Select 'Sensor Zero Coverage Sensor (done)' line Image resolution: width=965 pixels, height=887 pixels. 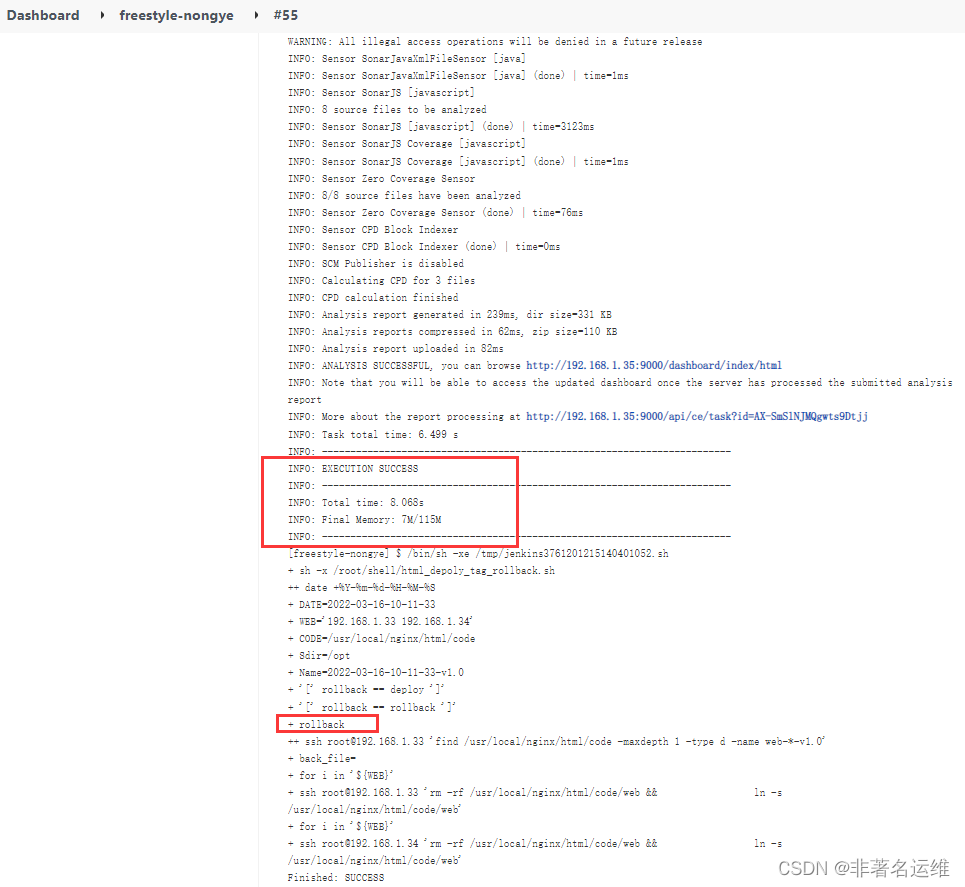[x=435, y=213]
